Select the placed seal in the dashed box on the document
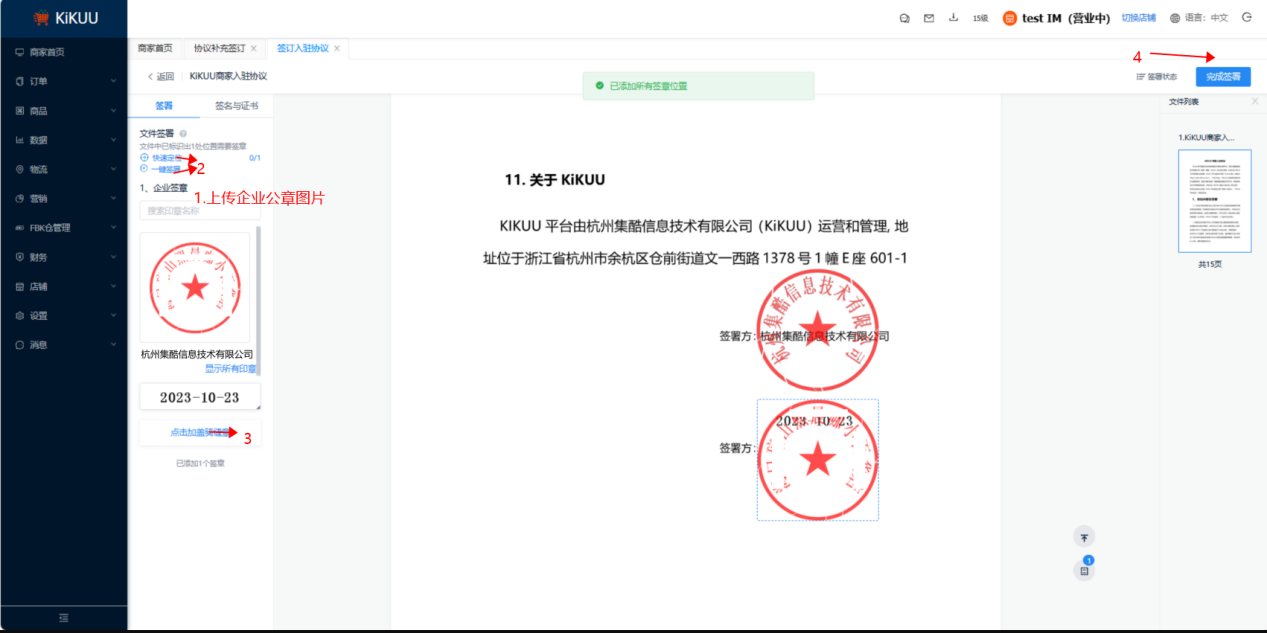This screenshot has height=633, width=1267. click(x=818, y=460)
